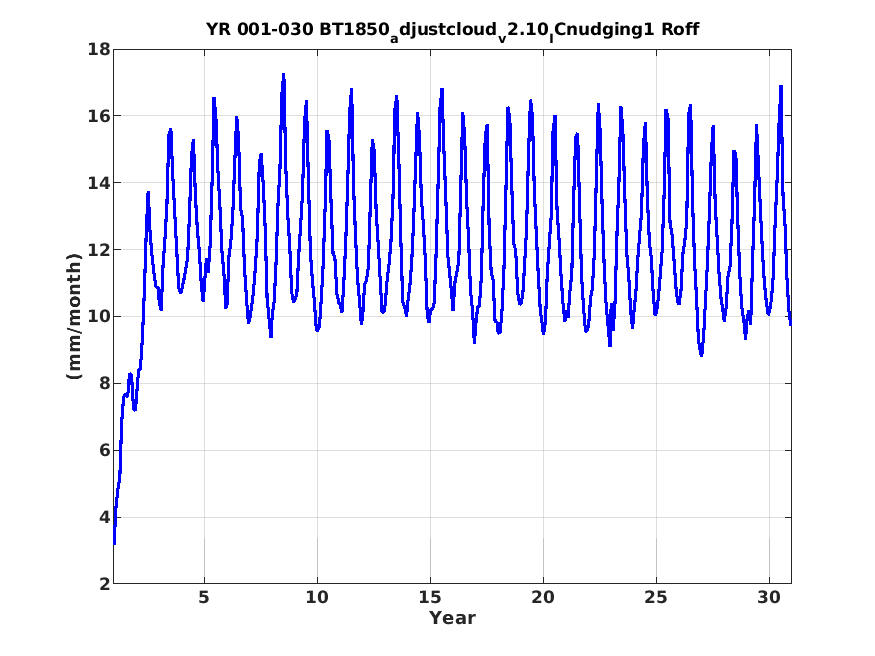
Task: Click the y-axis tick label '8'
Action: 105,384
